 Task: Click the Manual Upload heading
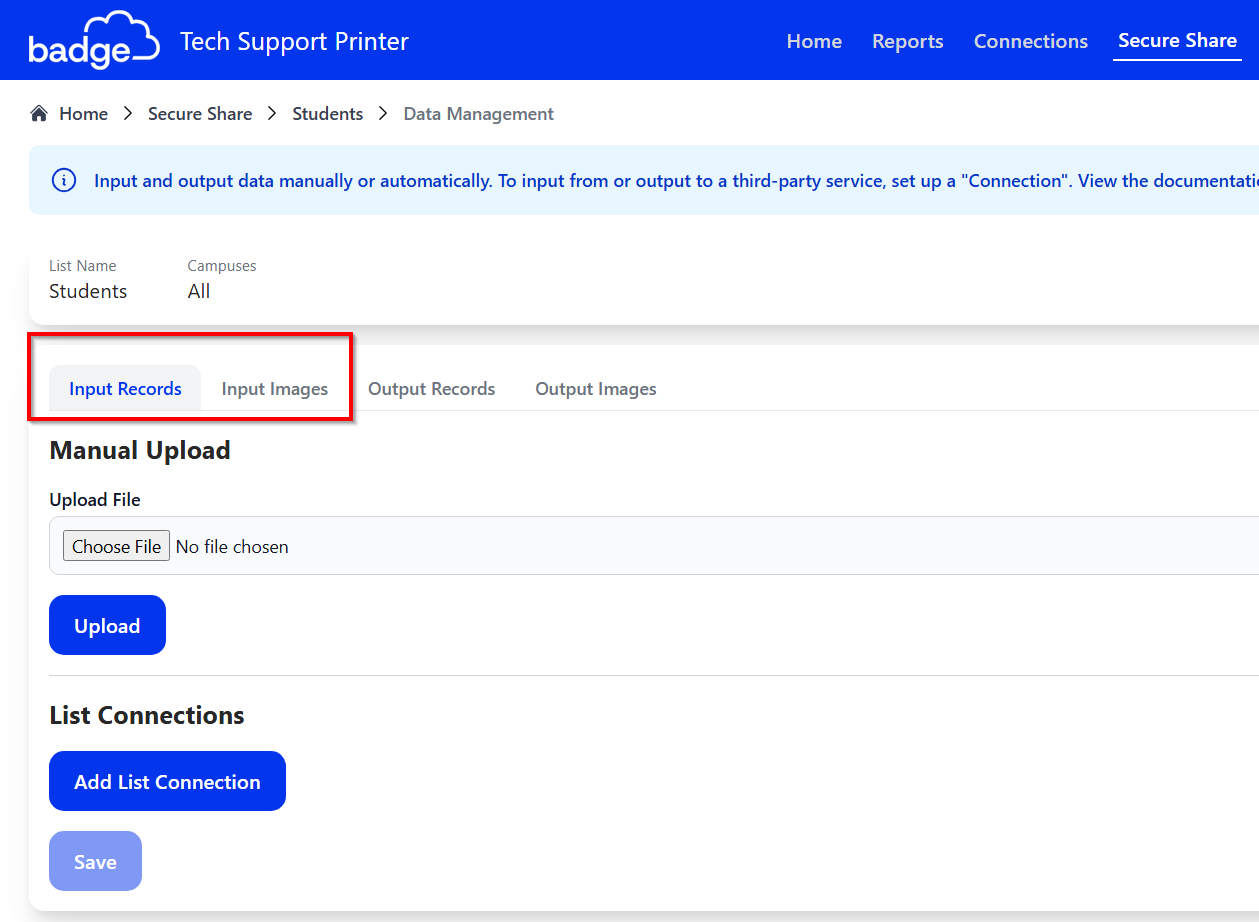(140, 450)
